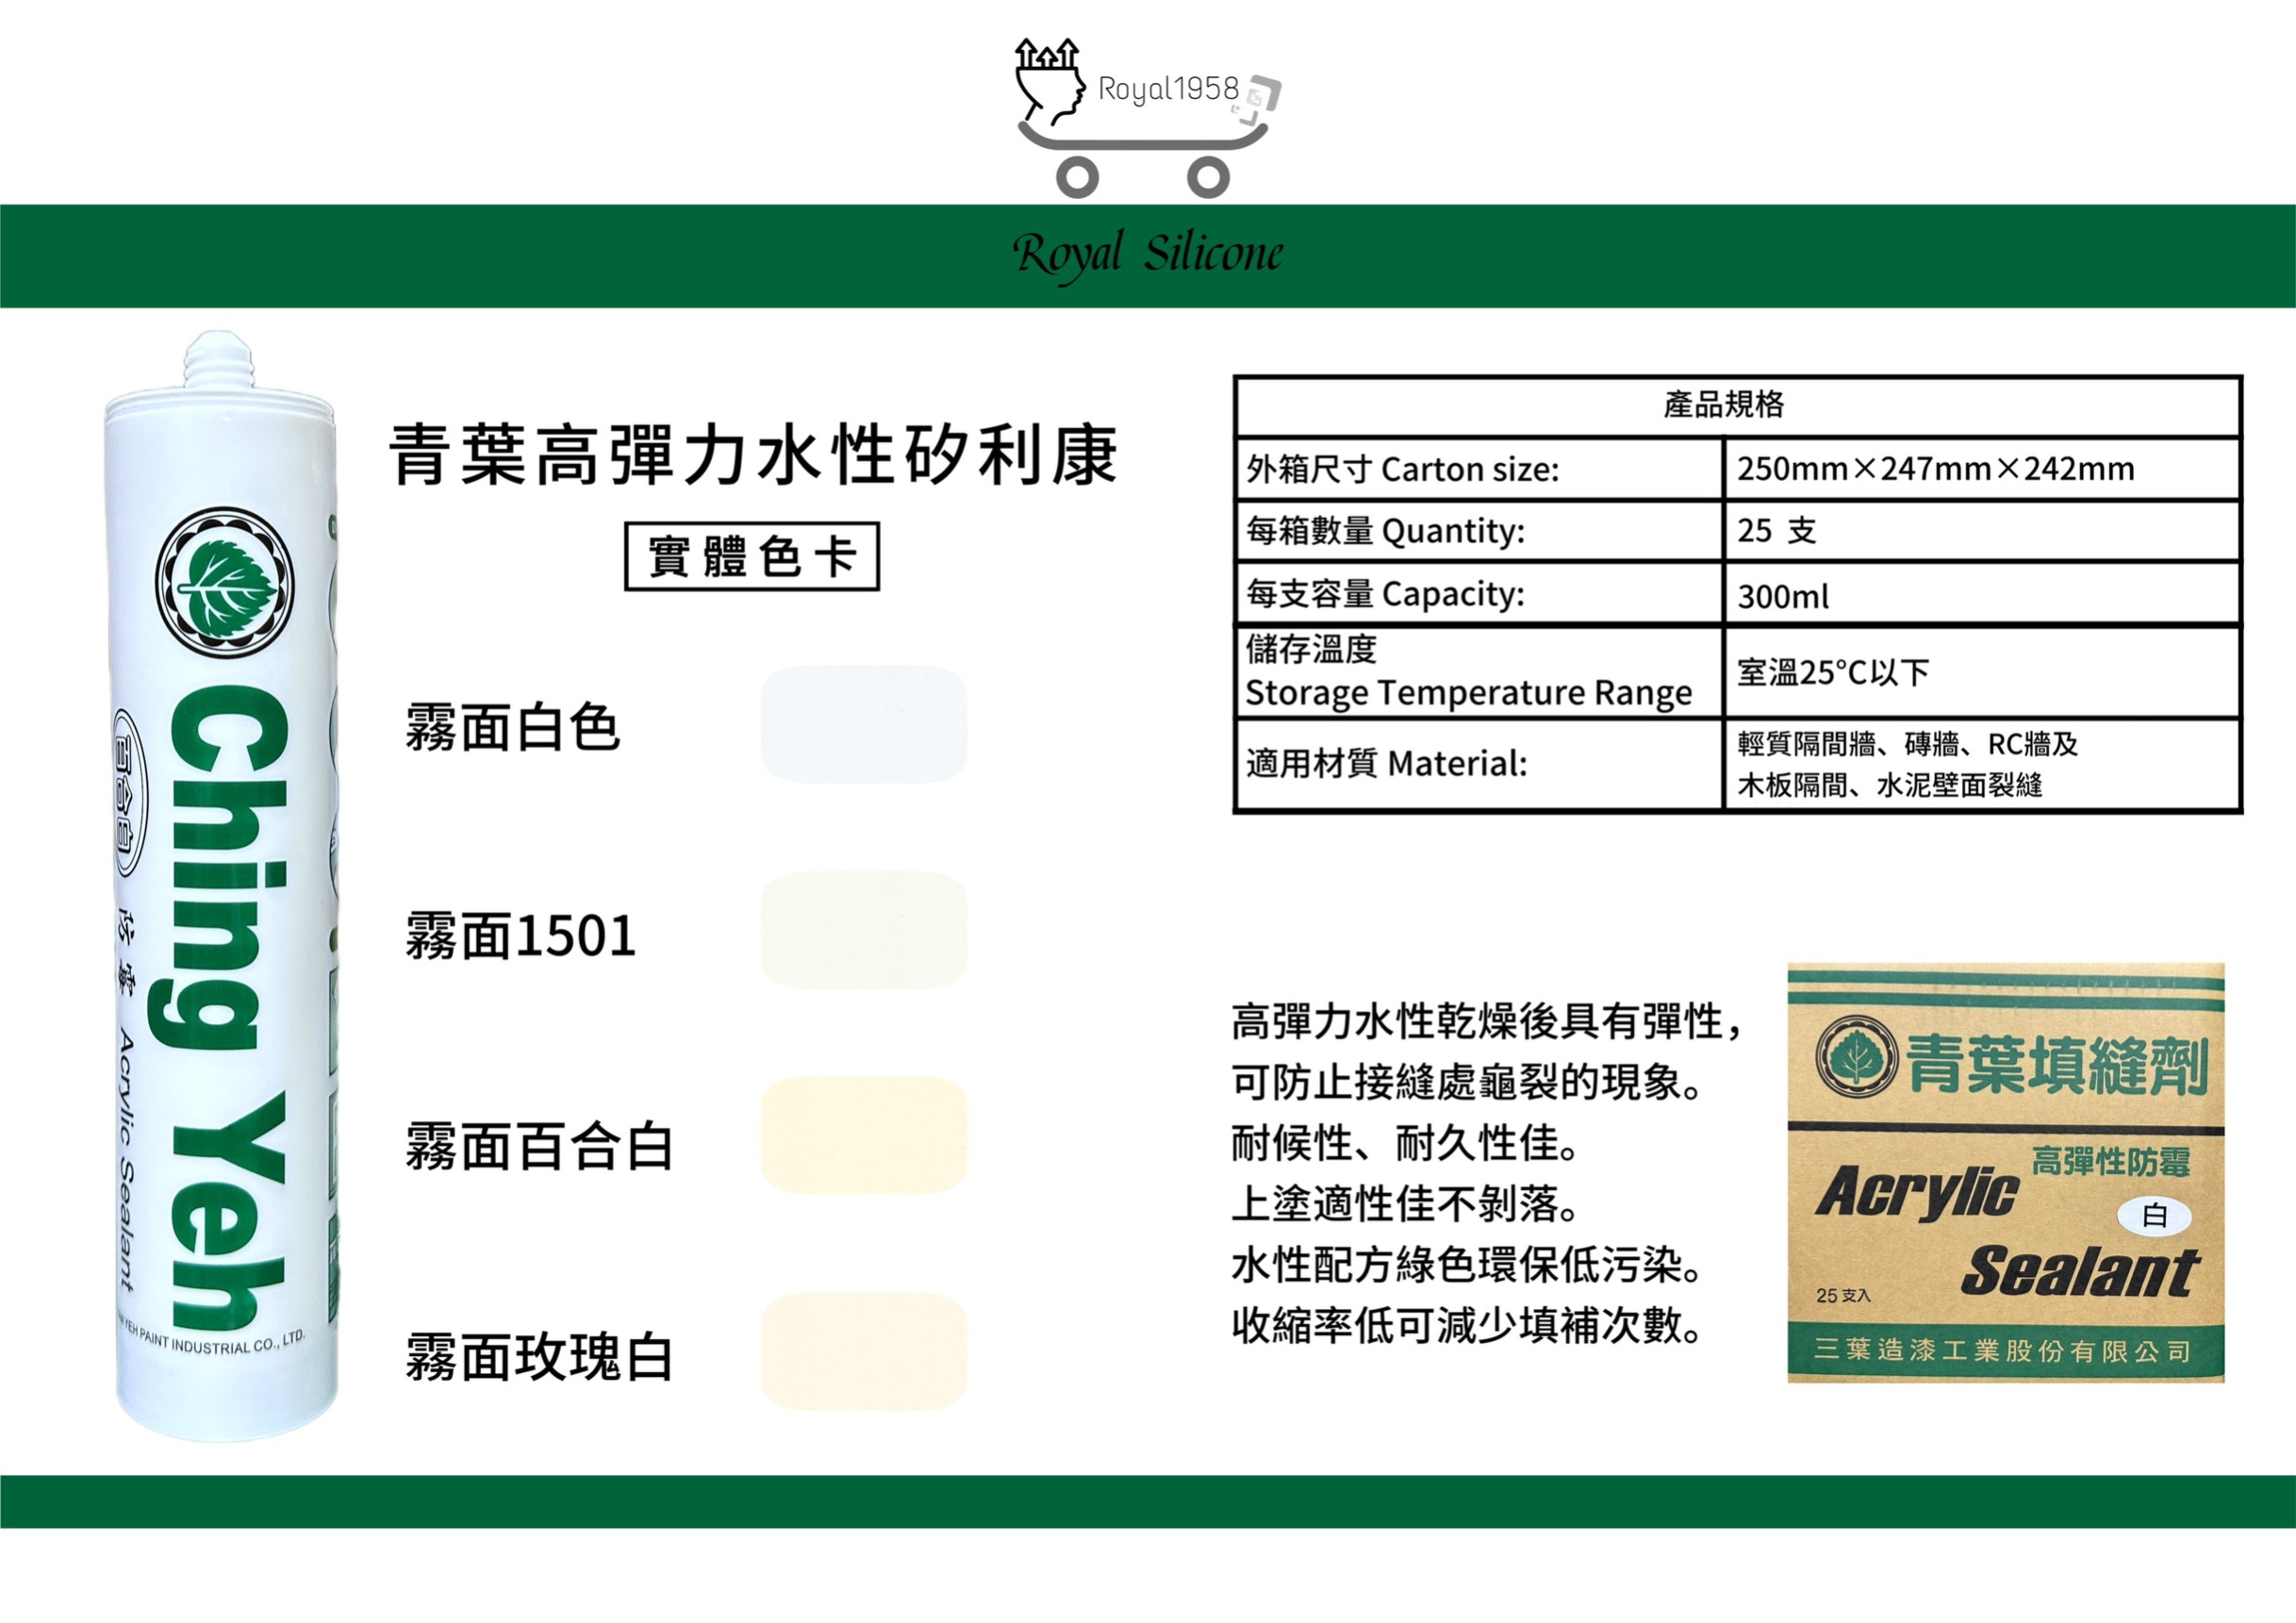Click the line 上塗適性佳不剝落
This screenshot has height=1623, width=2296.
(1405, 1204)
